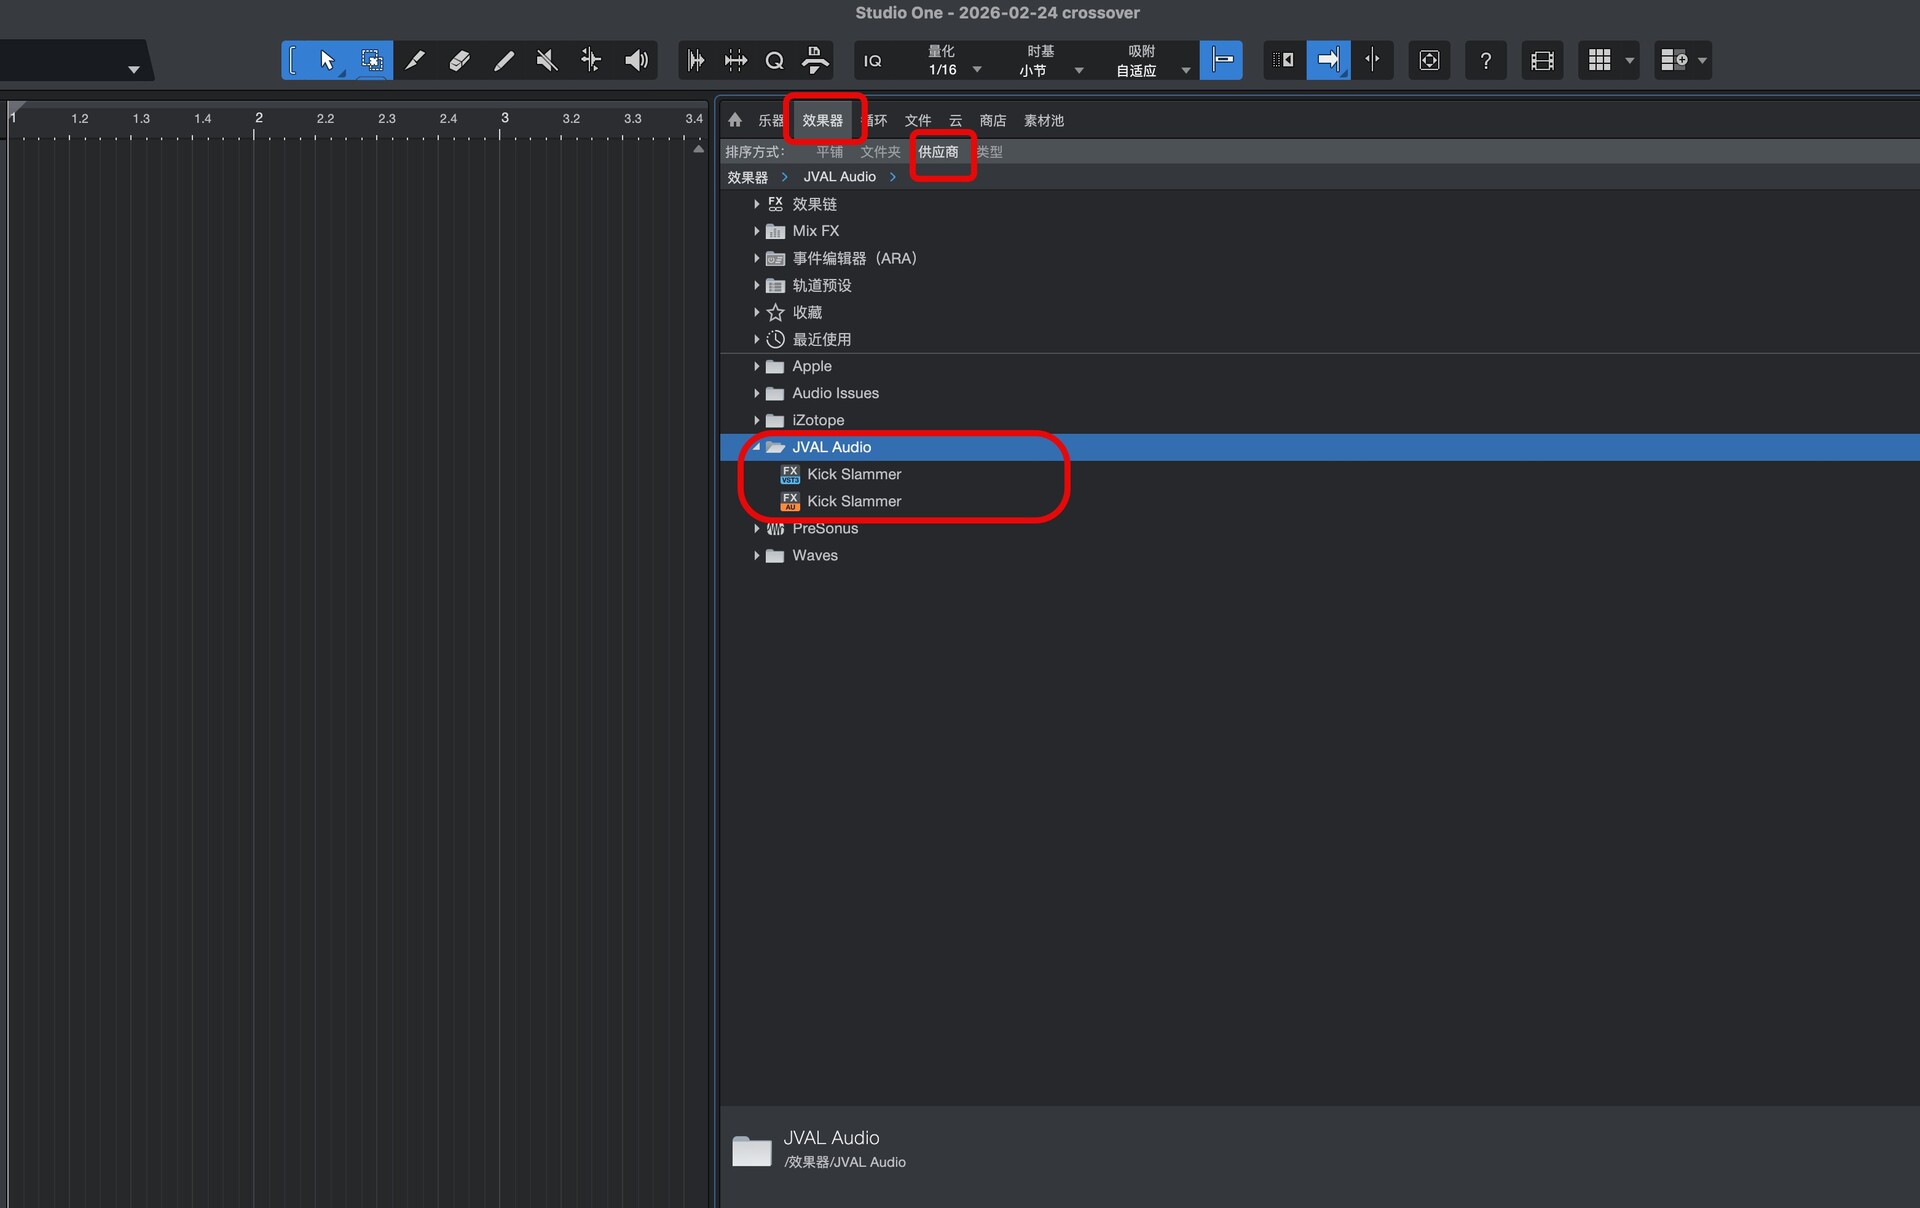This screenshot has height=1208, width=1920.
Task: Expand the Waves vendor folder
Action: 757,555
